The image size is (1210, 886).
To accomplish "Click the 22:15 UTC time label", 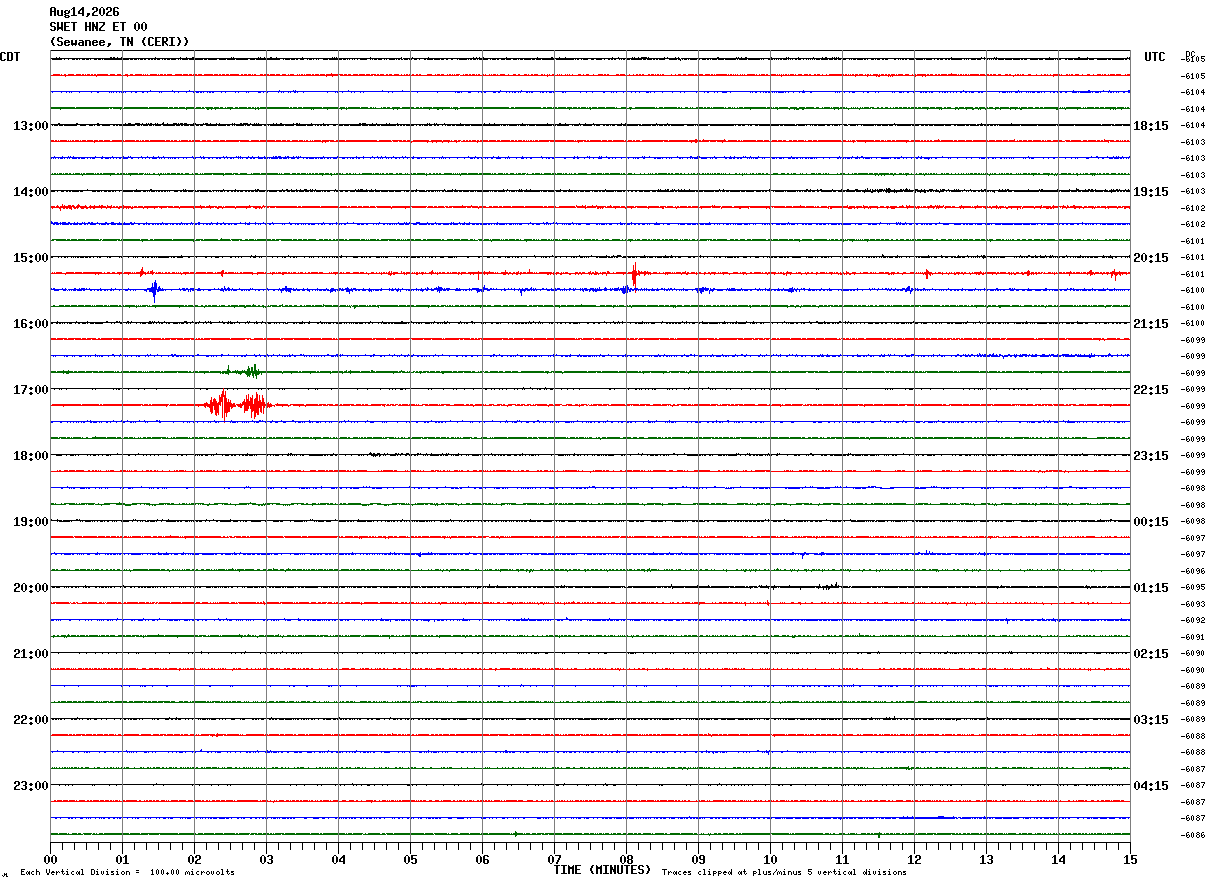I will pos(1151,390).
